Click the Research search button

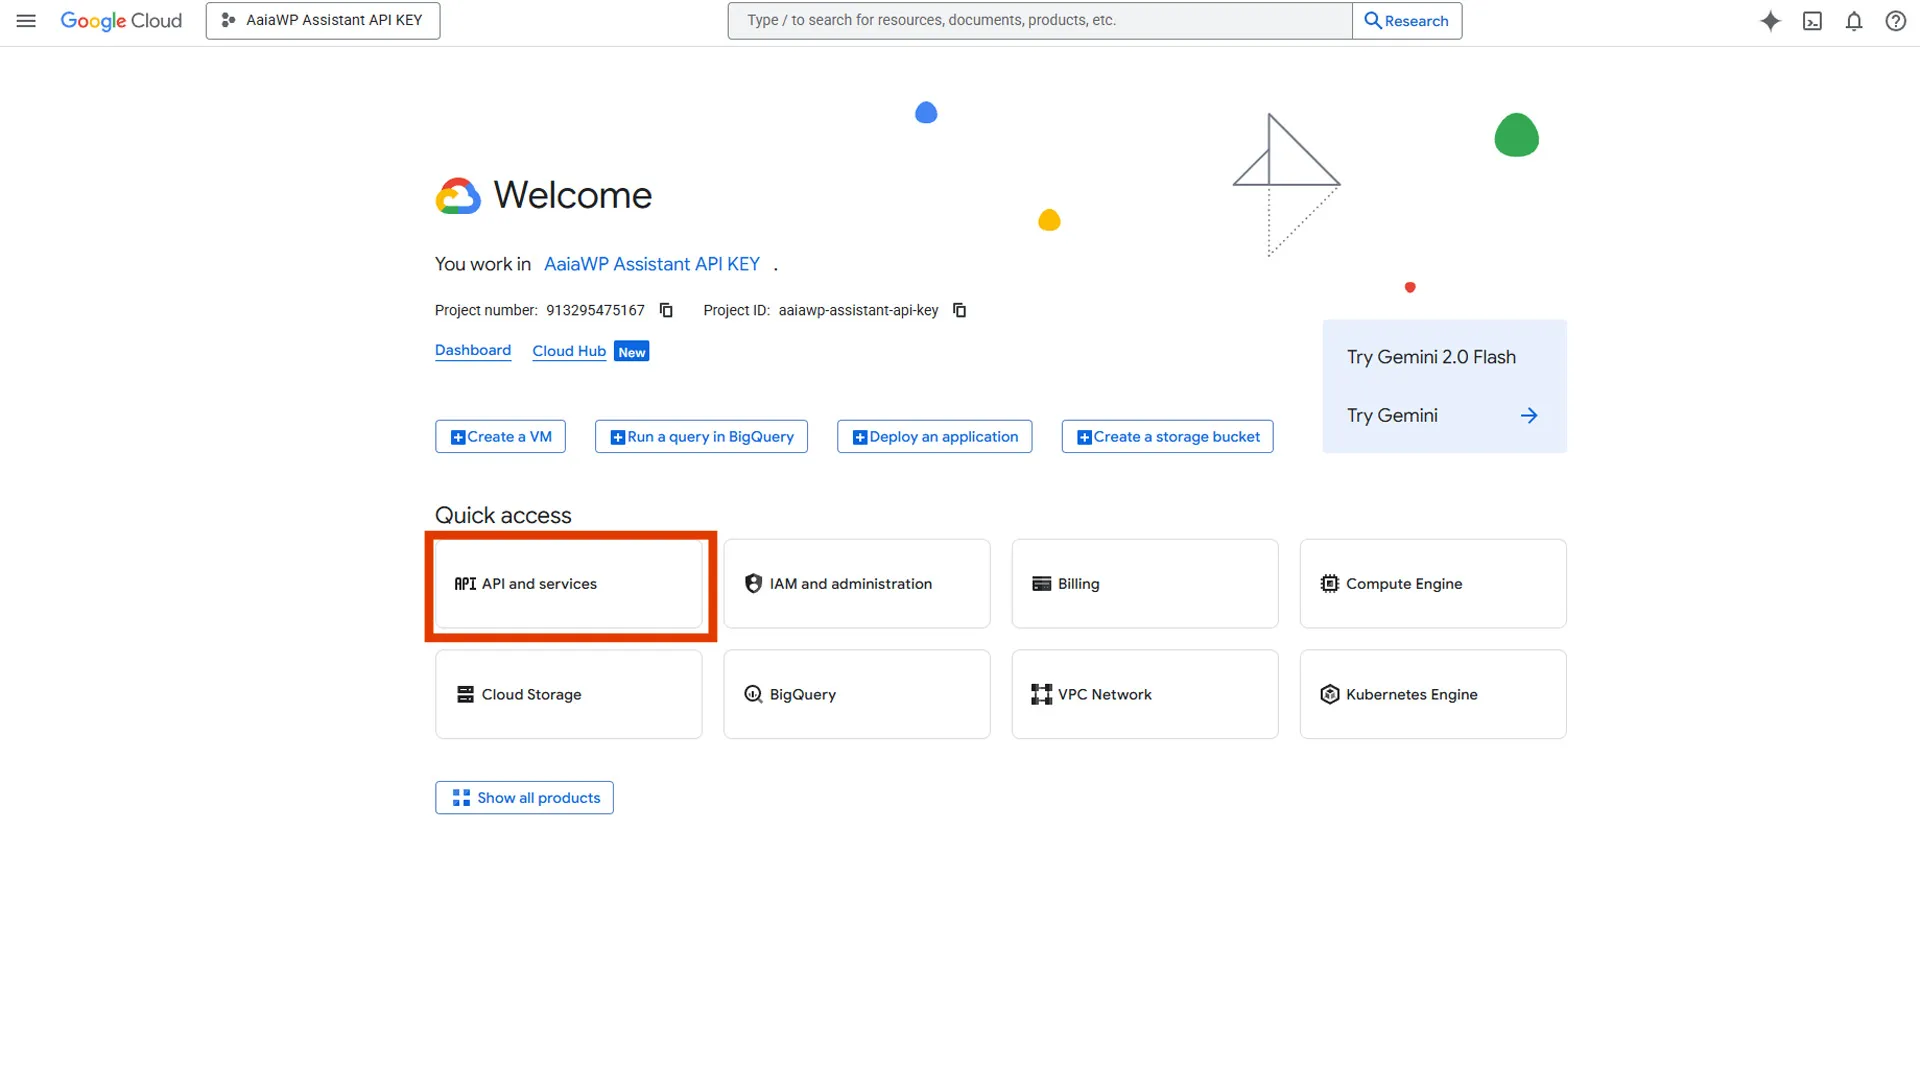(1407, 20)
